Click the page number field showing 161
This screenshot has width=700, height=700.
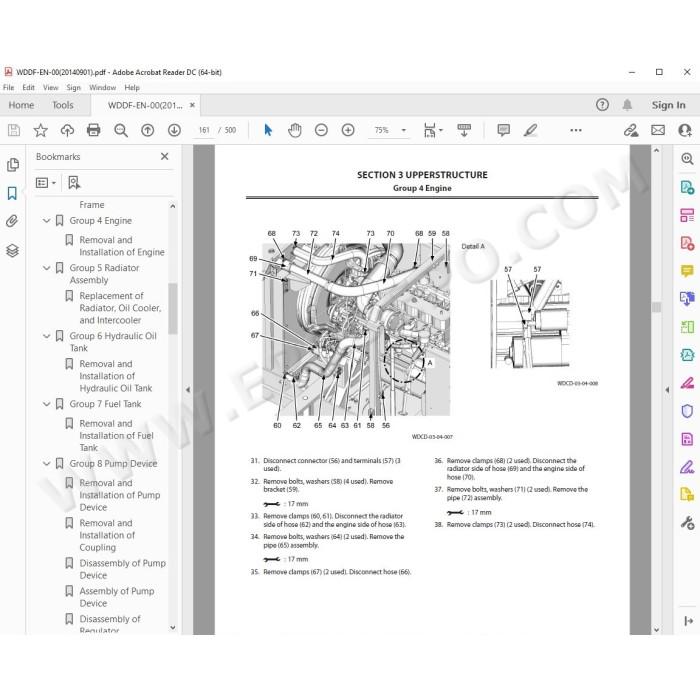pyautogui.click(x=204, y=130)
